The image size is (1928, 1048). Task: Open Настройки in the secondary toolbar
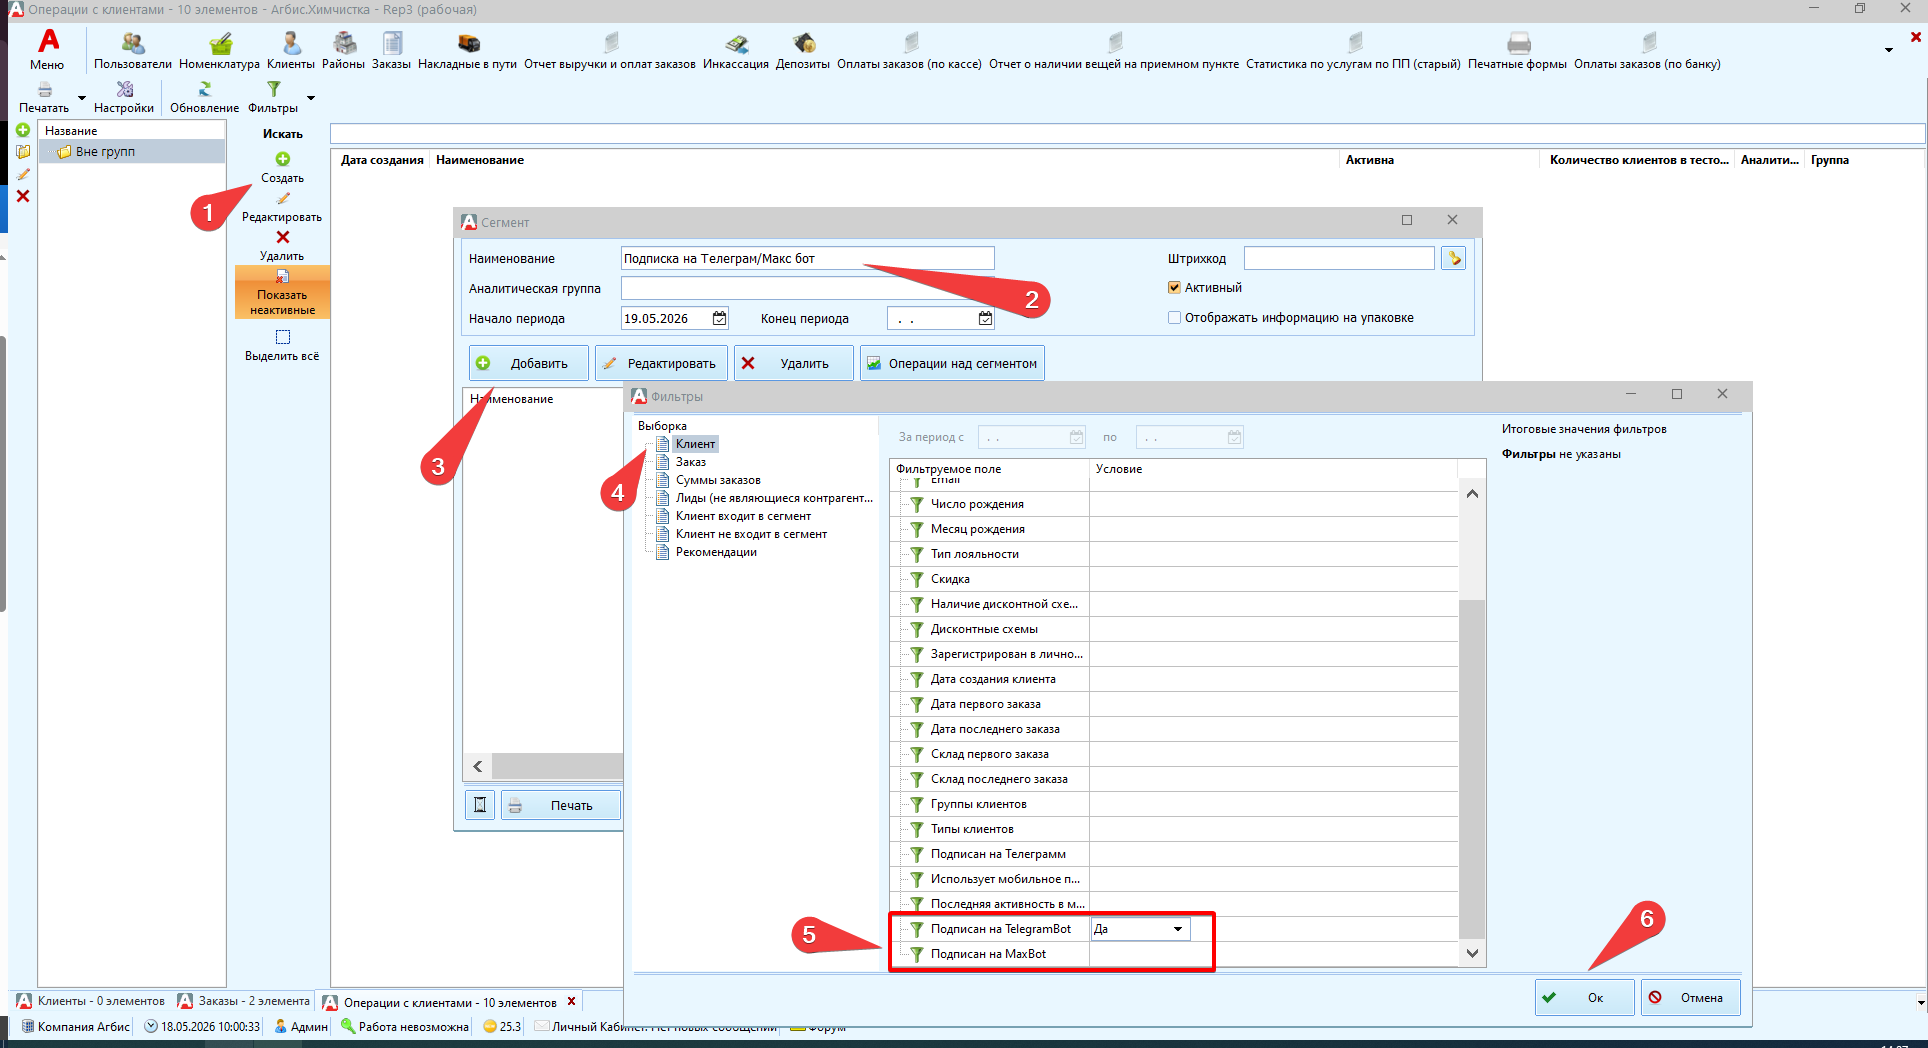coord(124,97)
